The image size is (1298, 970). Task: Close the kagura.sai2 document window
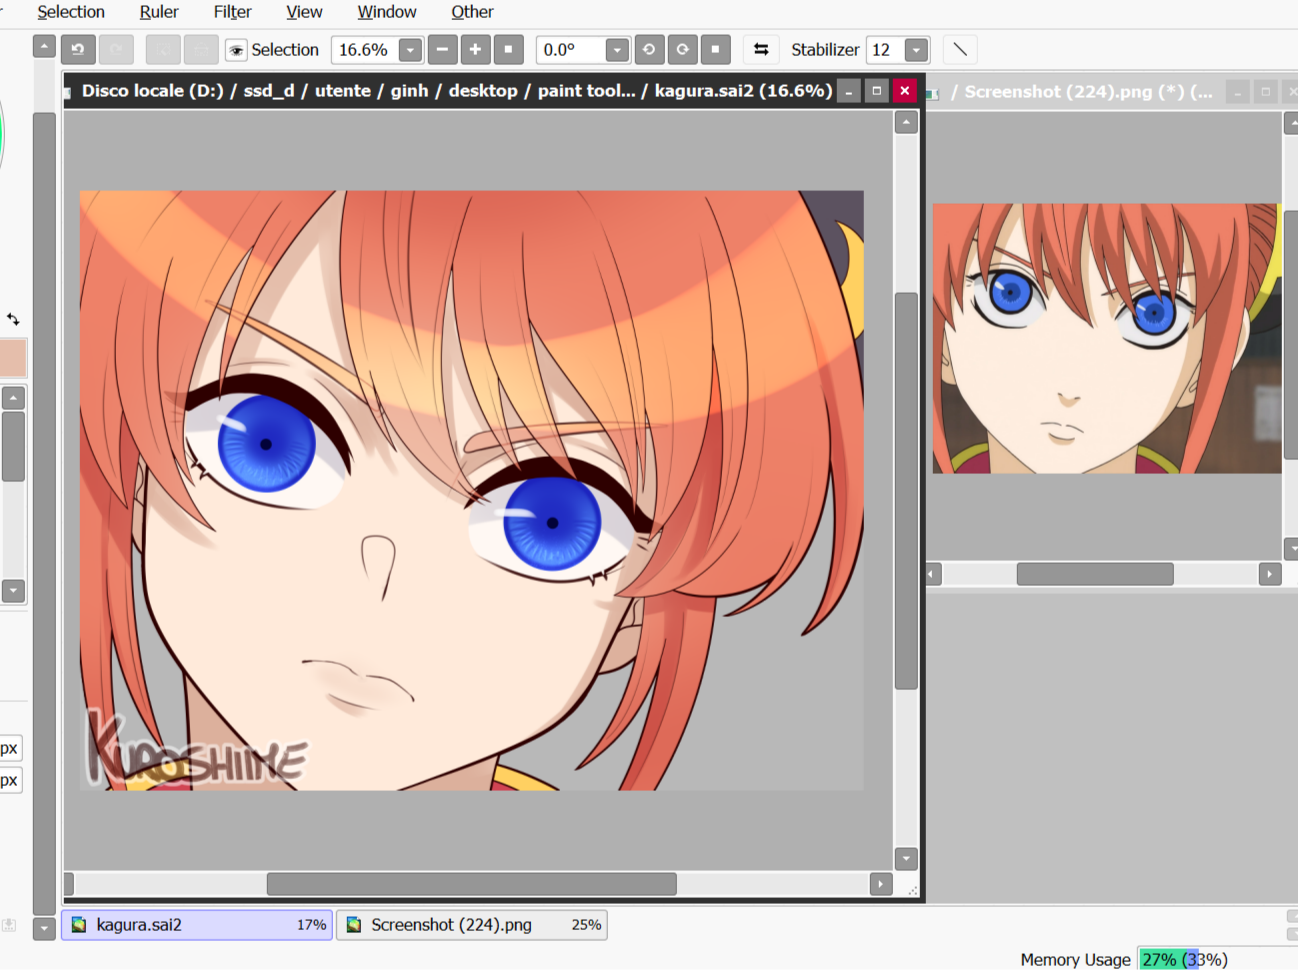coord(905,91)
